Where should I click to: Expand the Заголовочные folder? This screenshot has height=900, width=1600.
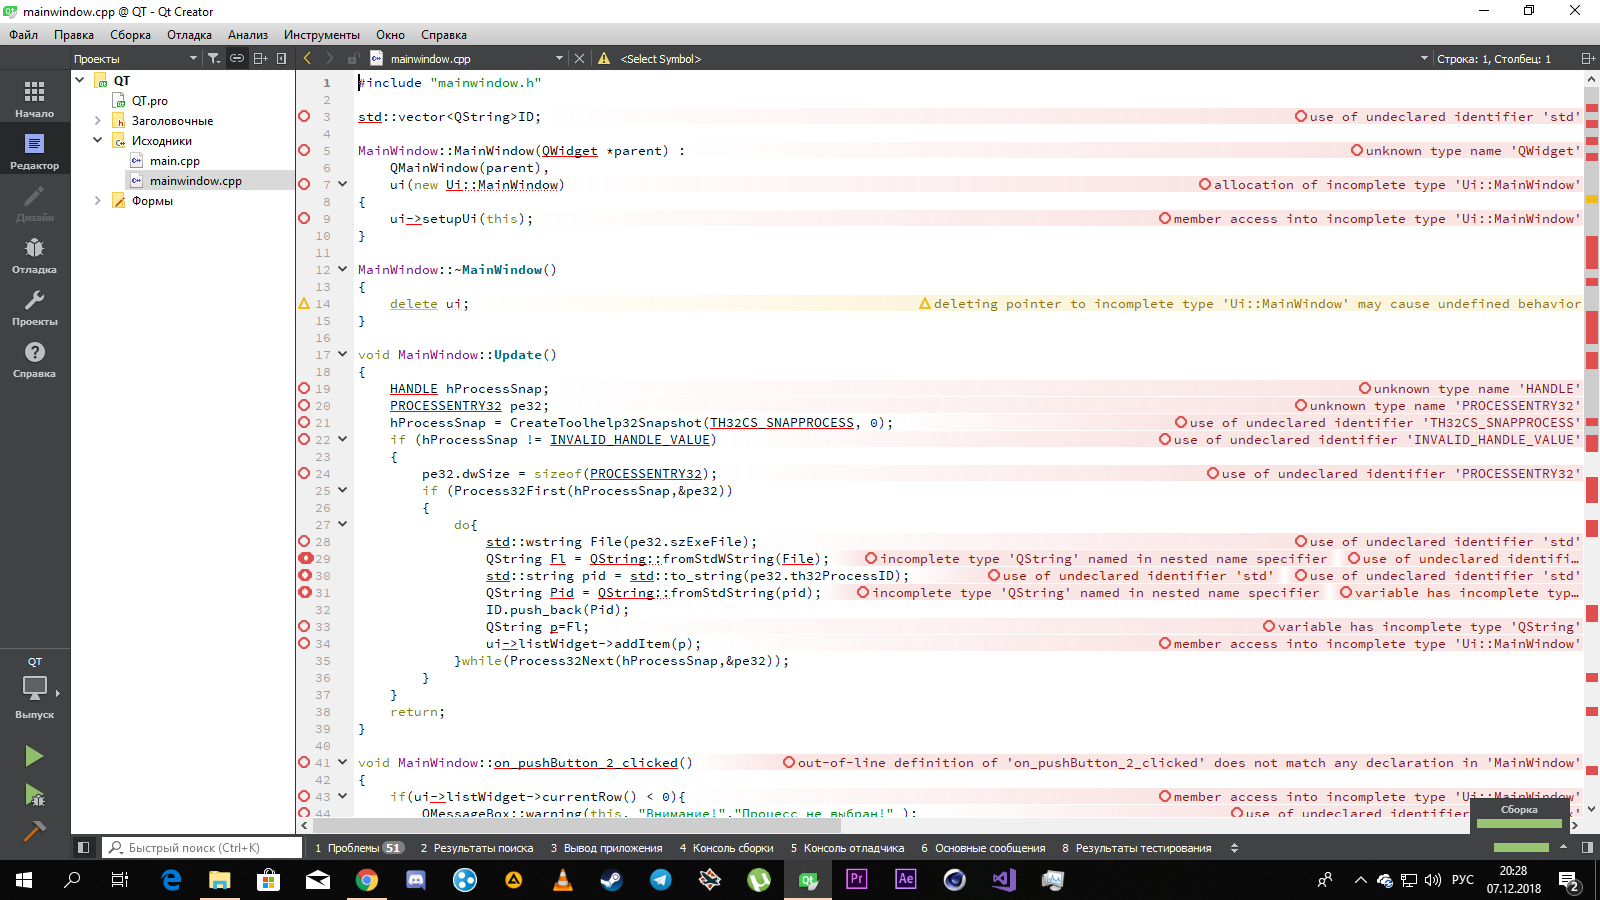(x=97, y=121)
